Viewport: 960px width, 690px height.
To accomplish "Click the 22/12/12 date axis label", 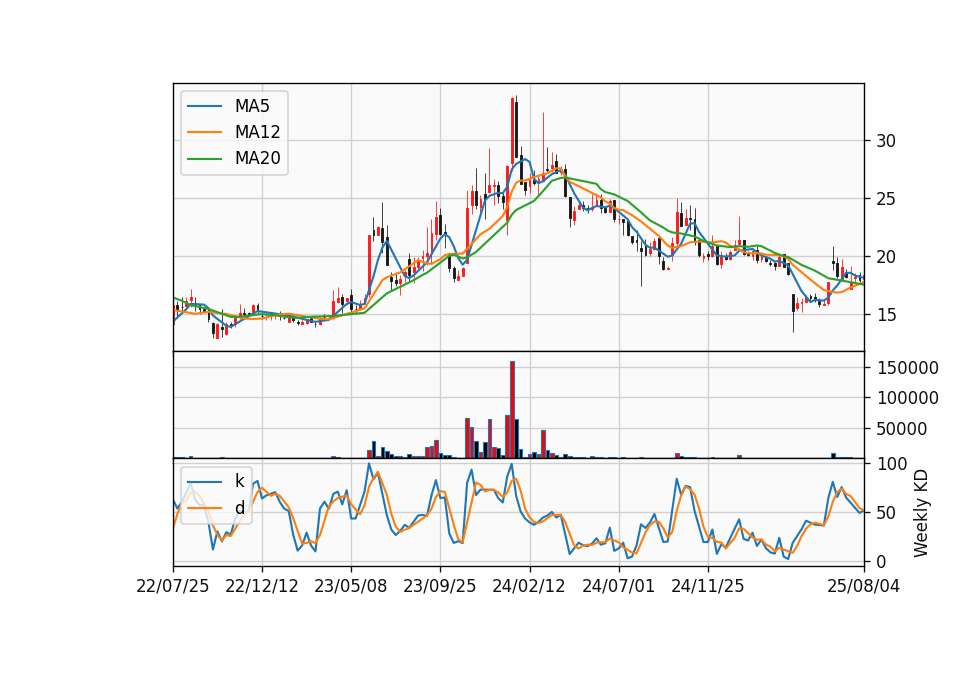I will [262, 586].
